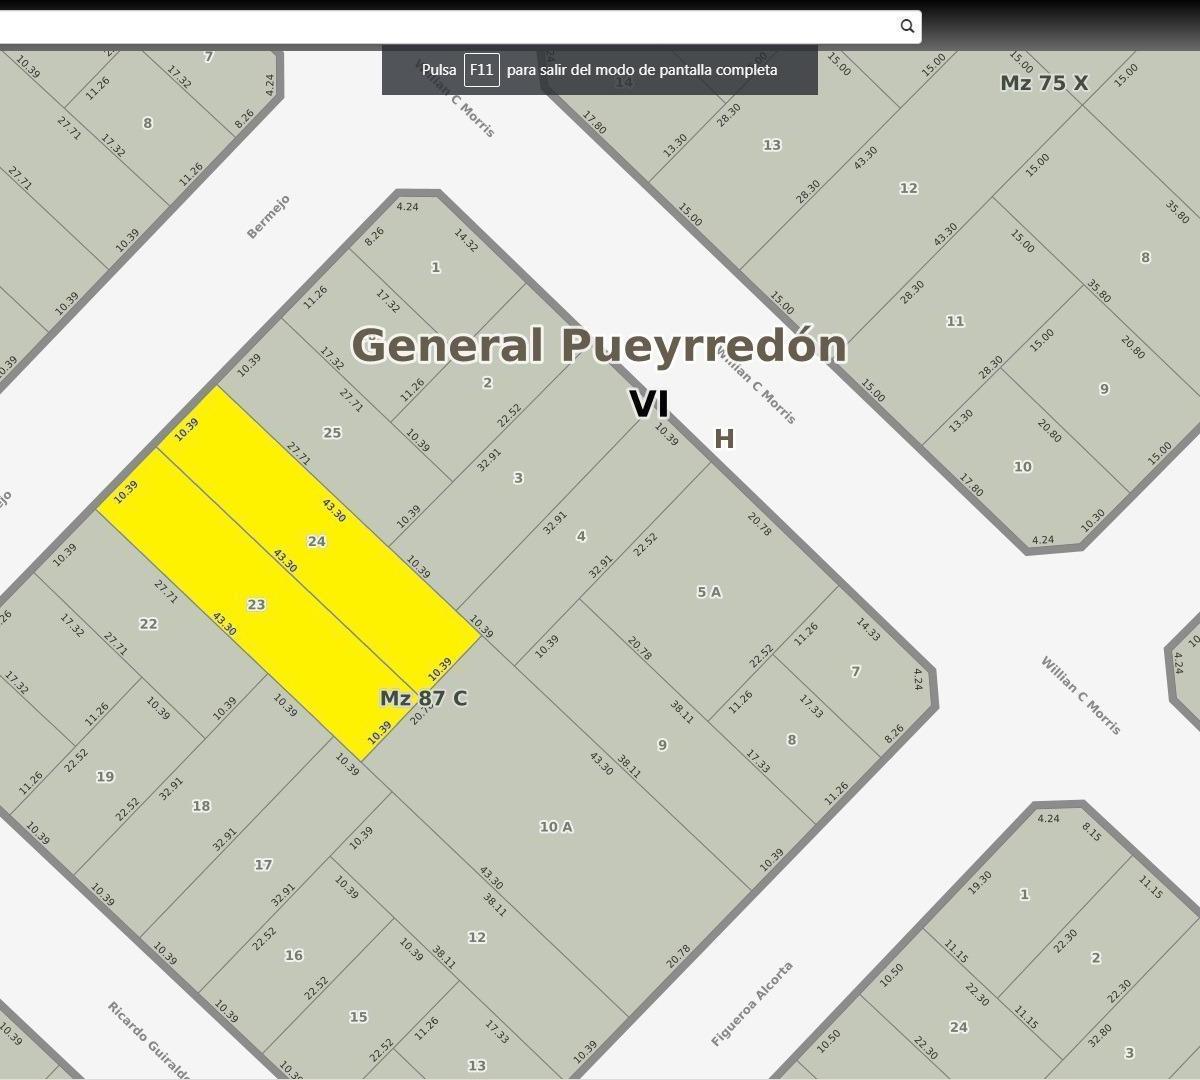Viewport: 1200px width, 1080px height.
Task: Click the 8.15 dimension label
Action: pos(1091,831)
